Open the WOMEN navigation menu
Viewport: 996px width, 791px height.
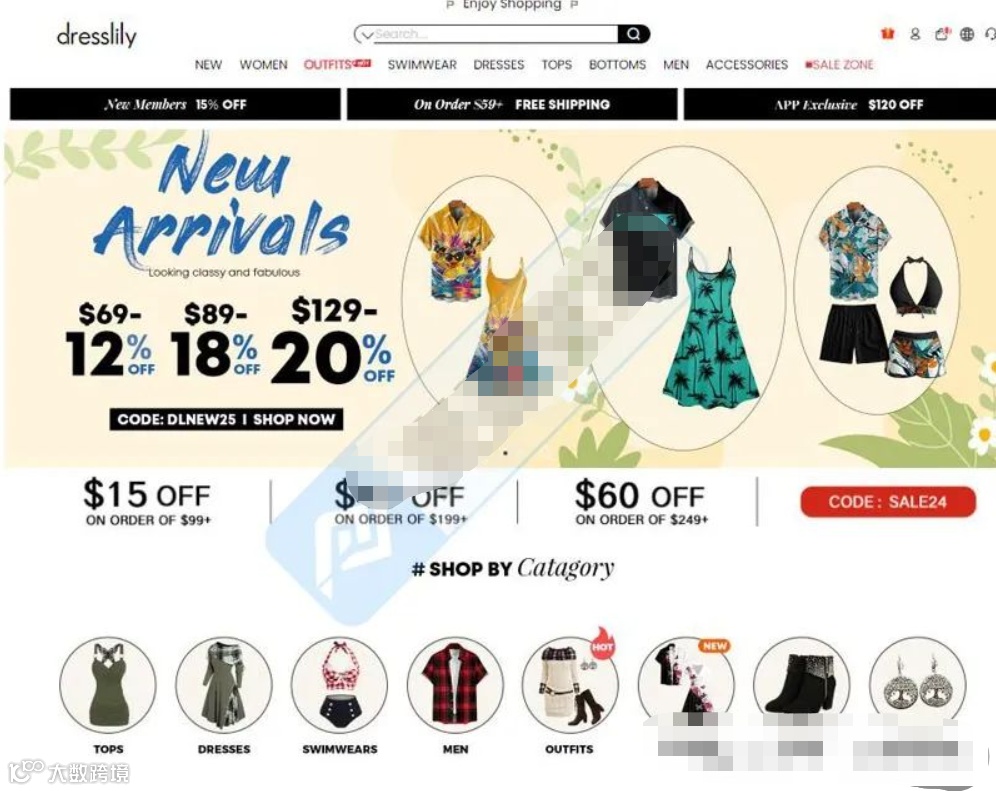point(263,65)
